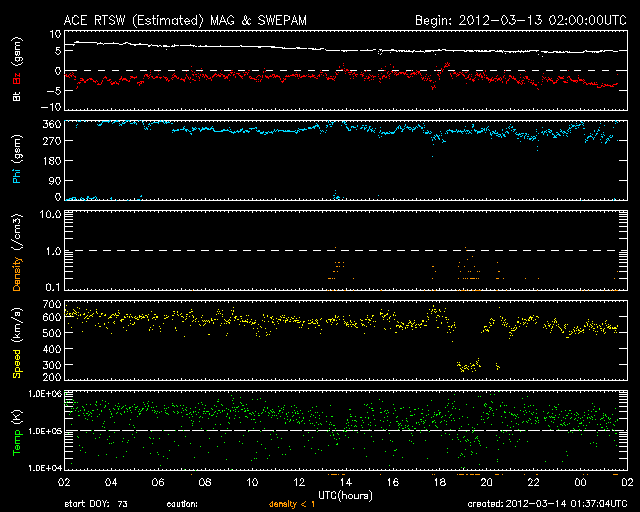Select the green Temp (K) axis label
Screen dimensions: 640x512
pyautogui.click(x=17, y=430)
